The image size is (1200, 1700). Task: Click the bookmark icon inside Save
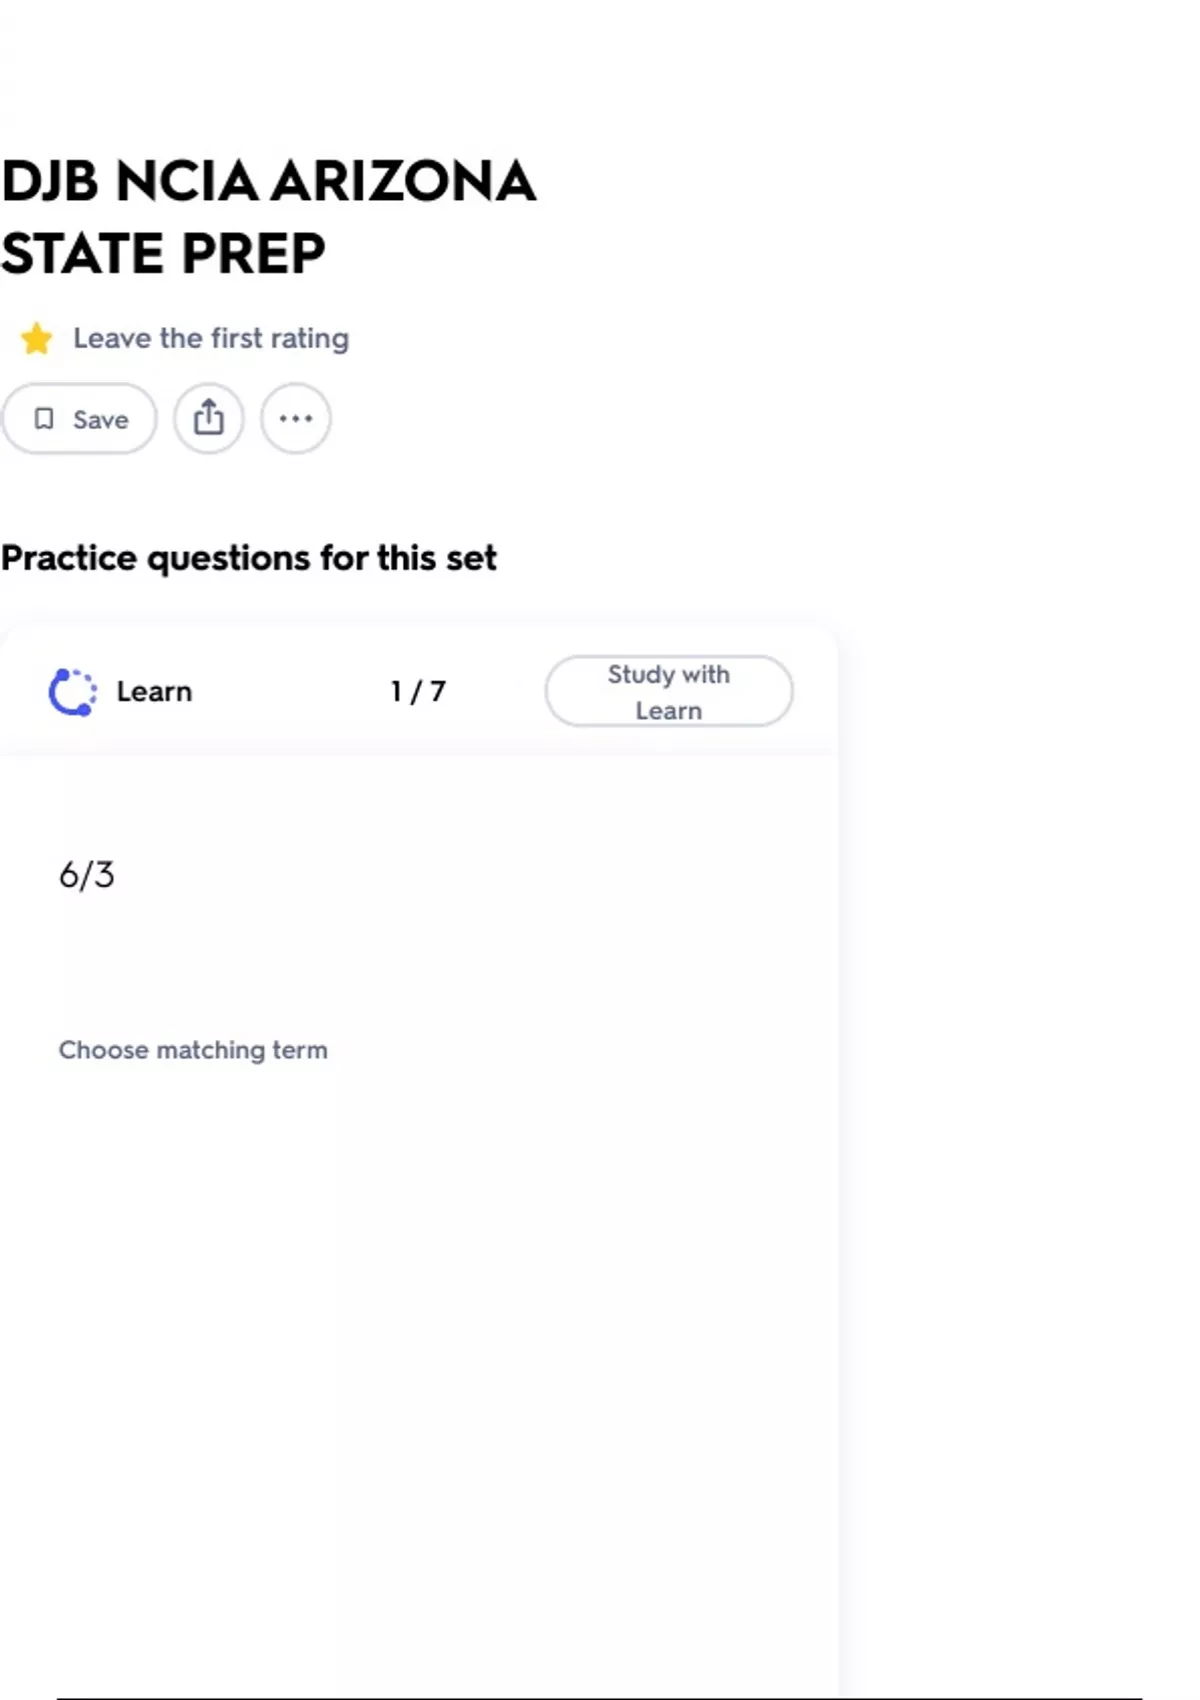44,418
